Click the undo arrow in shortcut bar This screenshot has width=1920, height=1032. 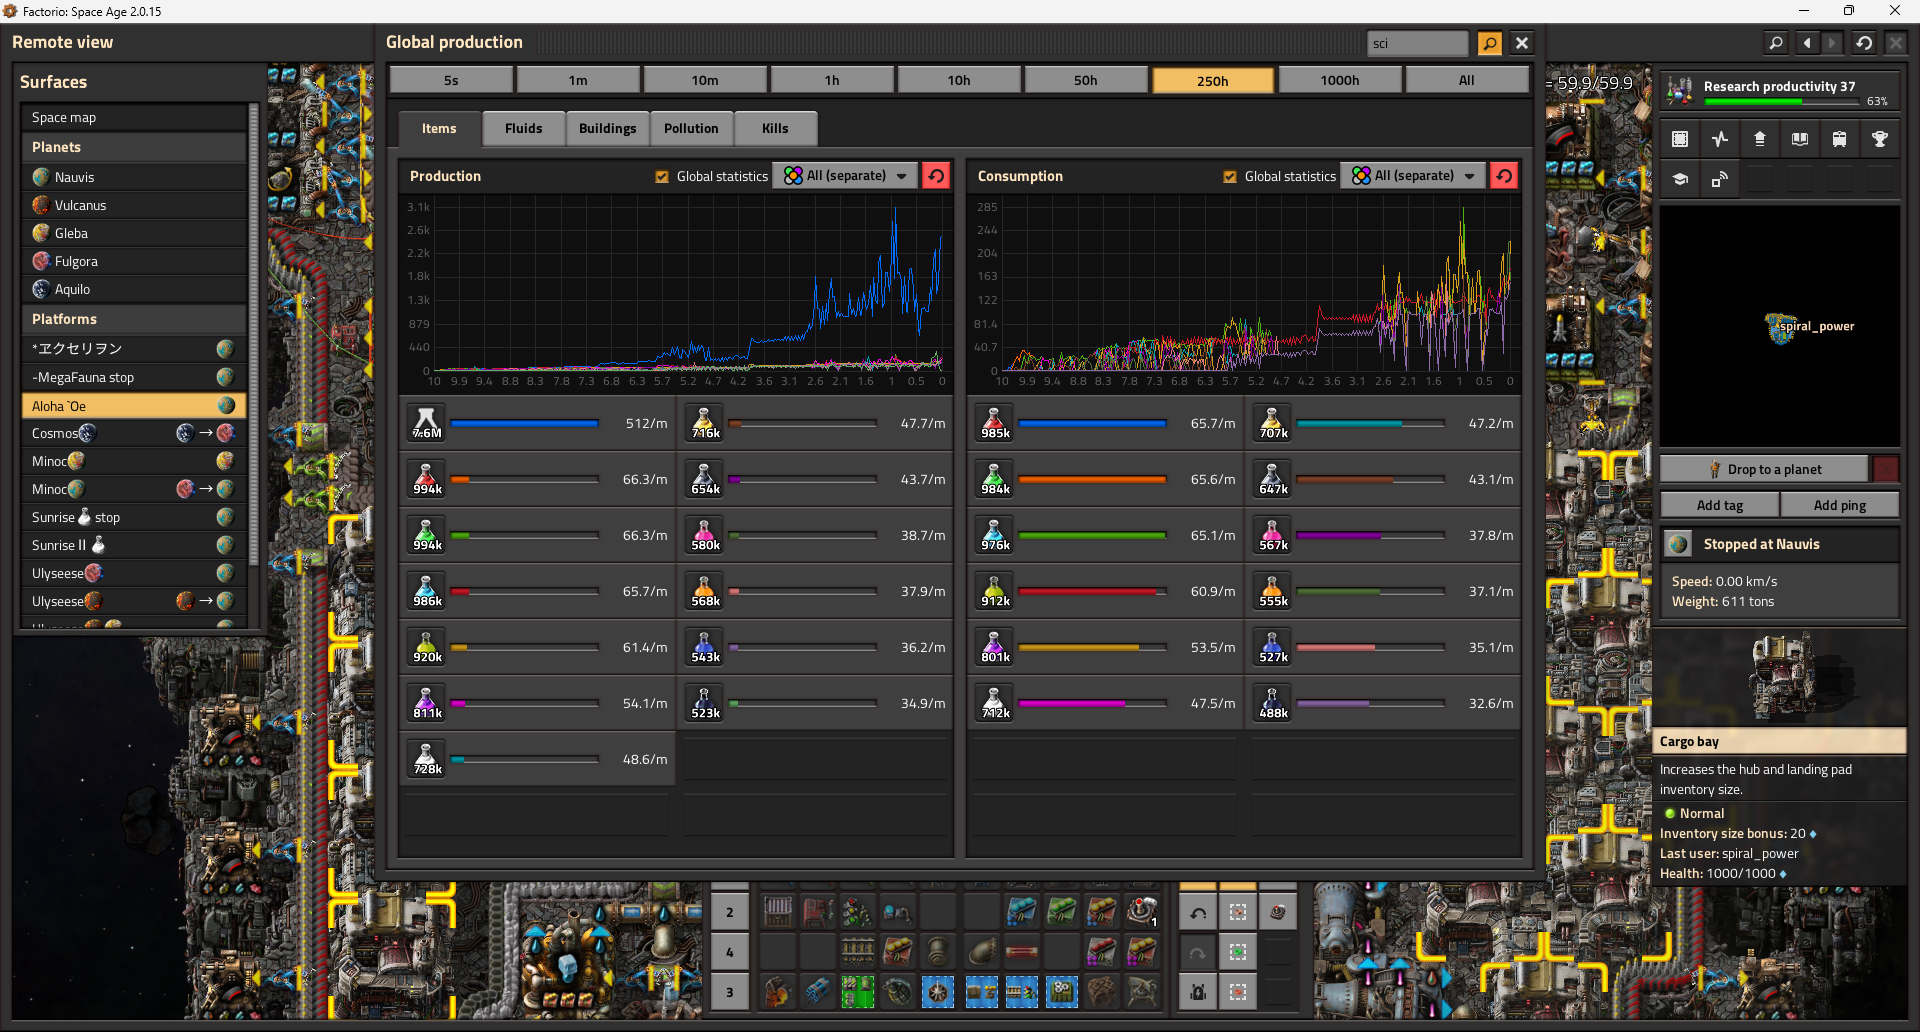pyautogui.click(x=1198, y=912)
